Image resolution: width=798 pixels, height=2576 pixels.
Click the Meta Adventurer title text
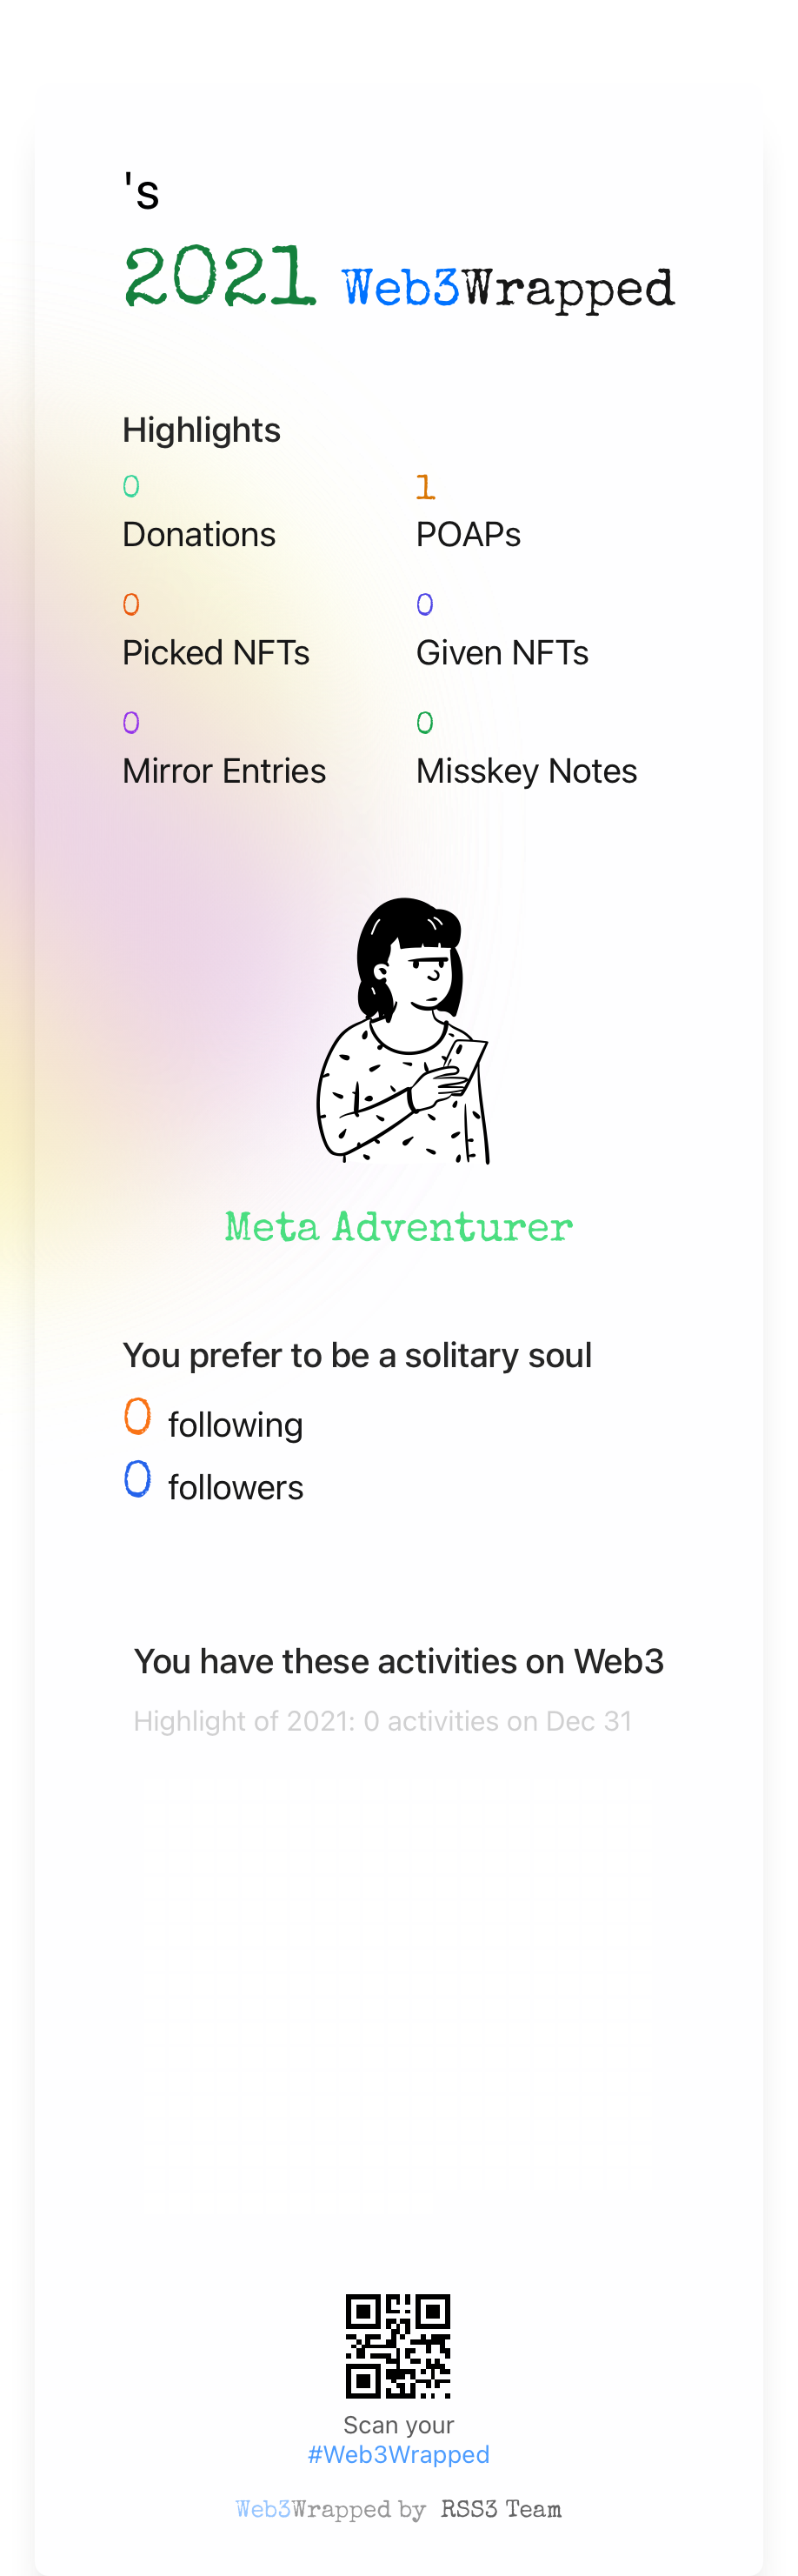point(399,1227)
